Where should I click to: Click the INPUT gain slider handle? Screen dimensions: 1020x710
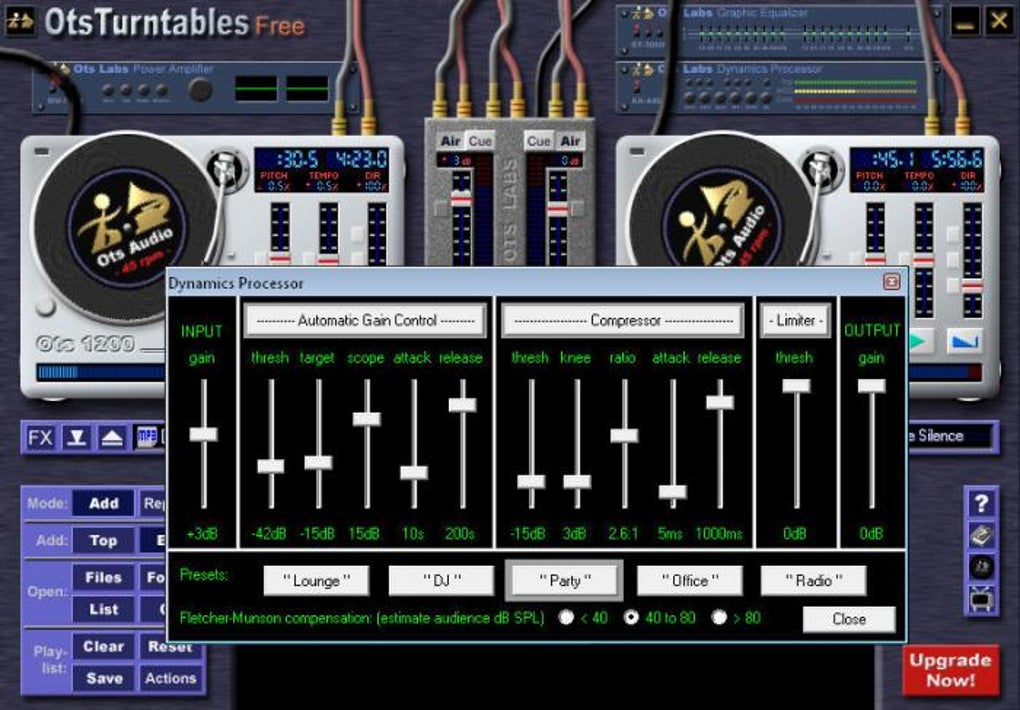click(x=204, y=435)
